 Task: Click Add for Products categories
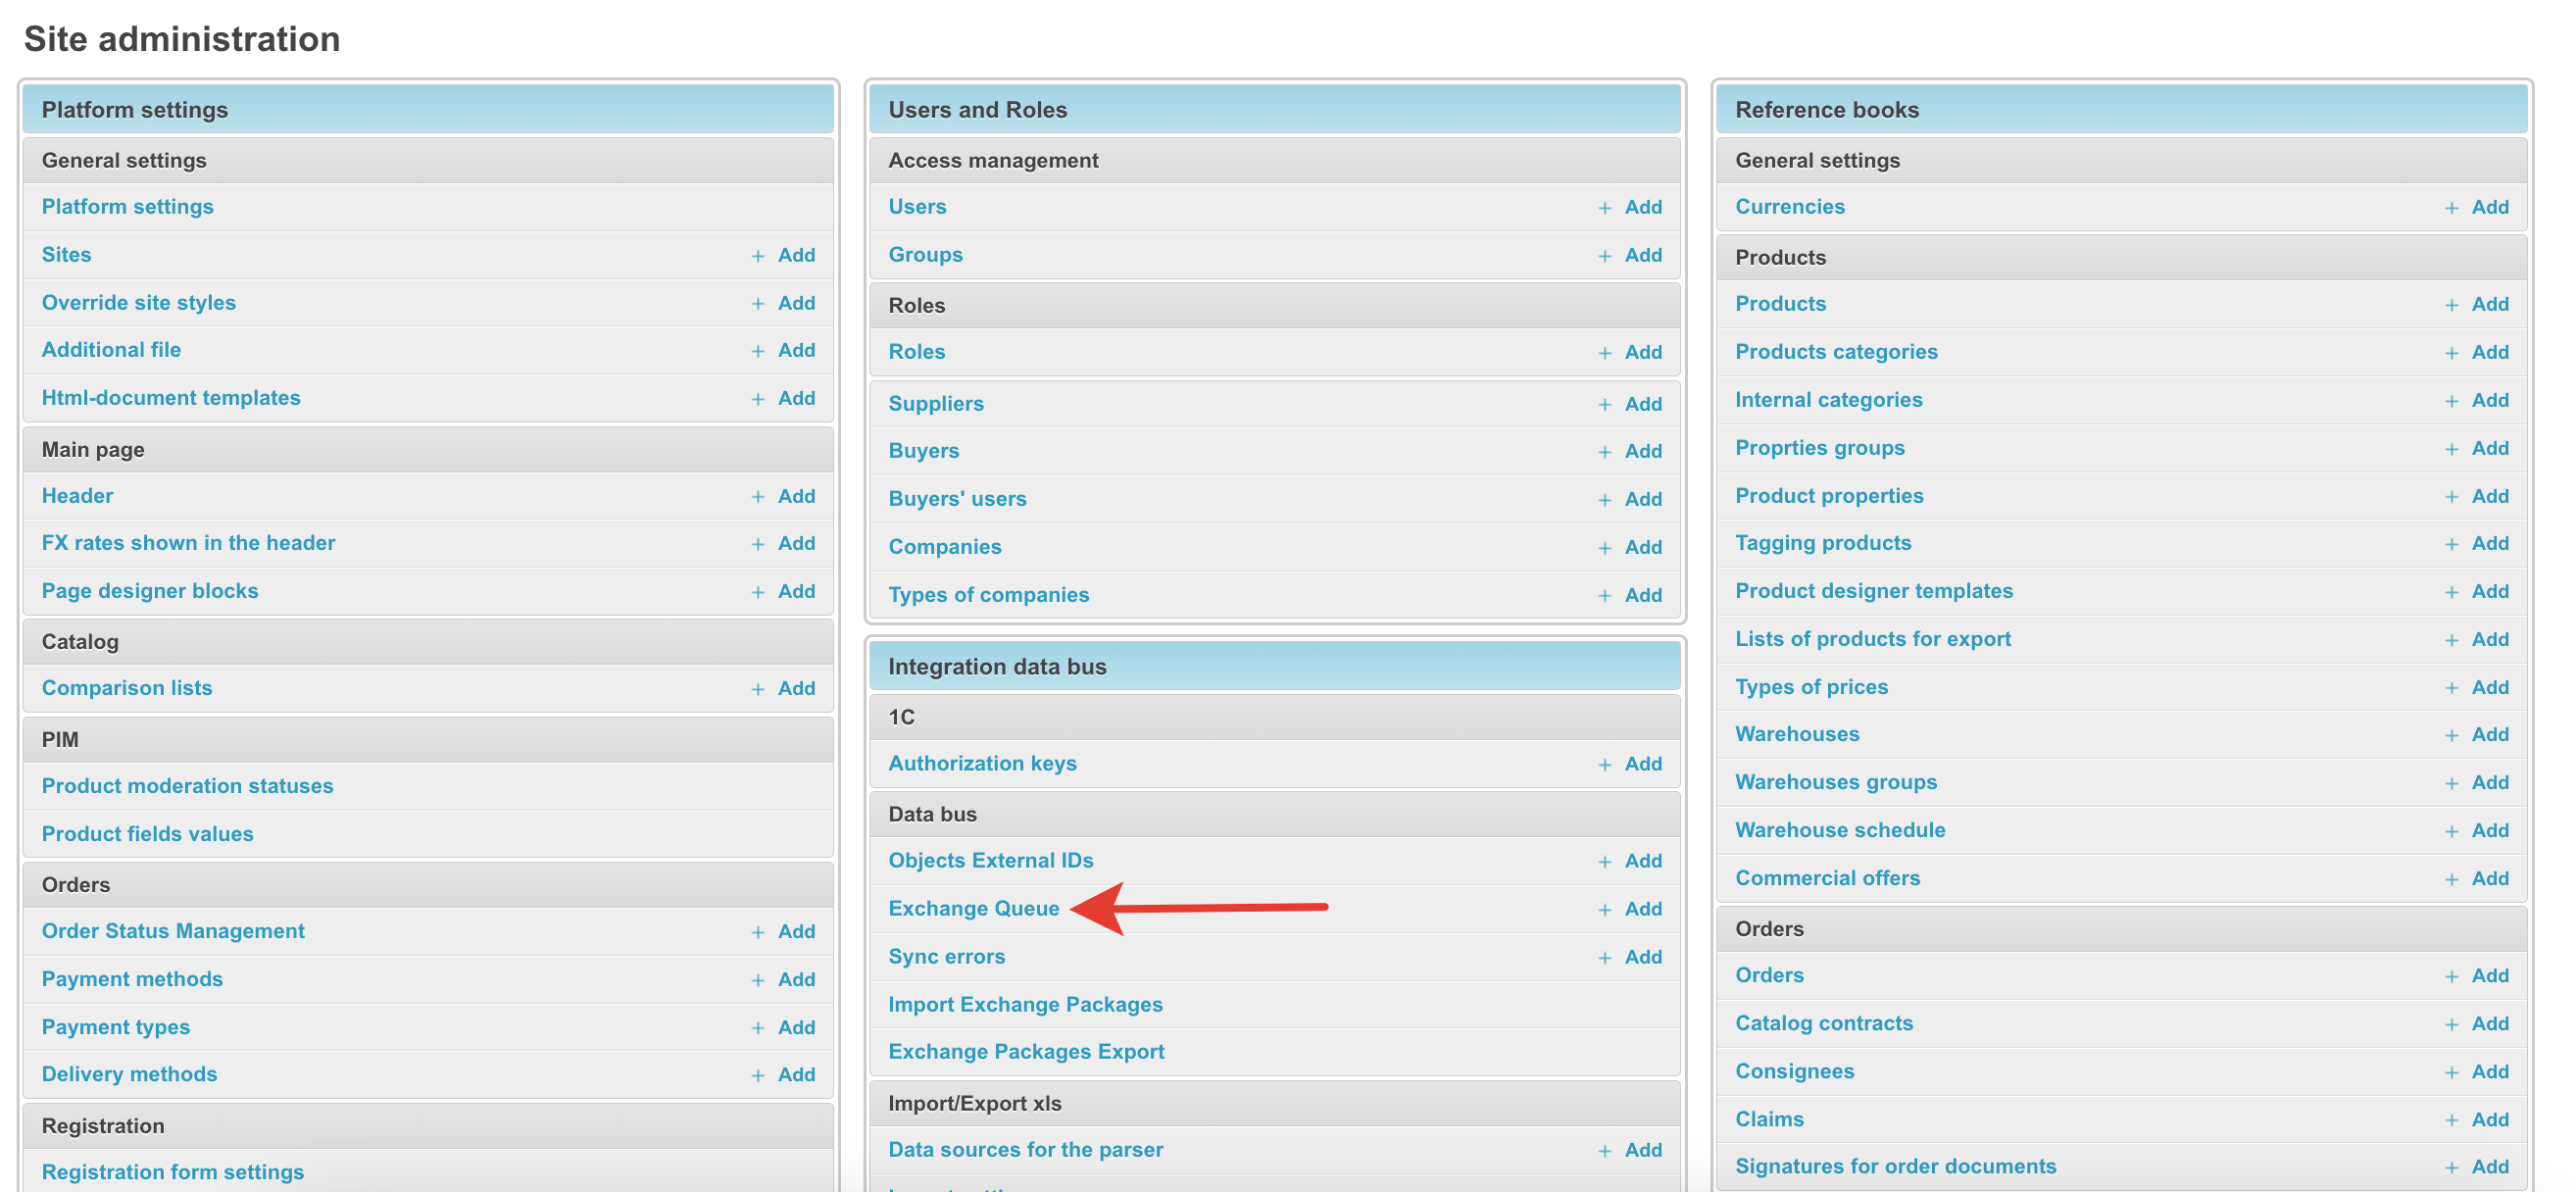[2489, 352]
